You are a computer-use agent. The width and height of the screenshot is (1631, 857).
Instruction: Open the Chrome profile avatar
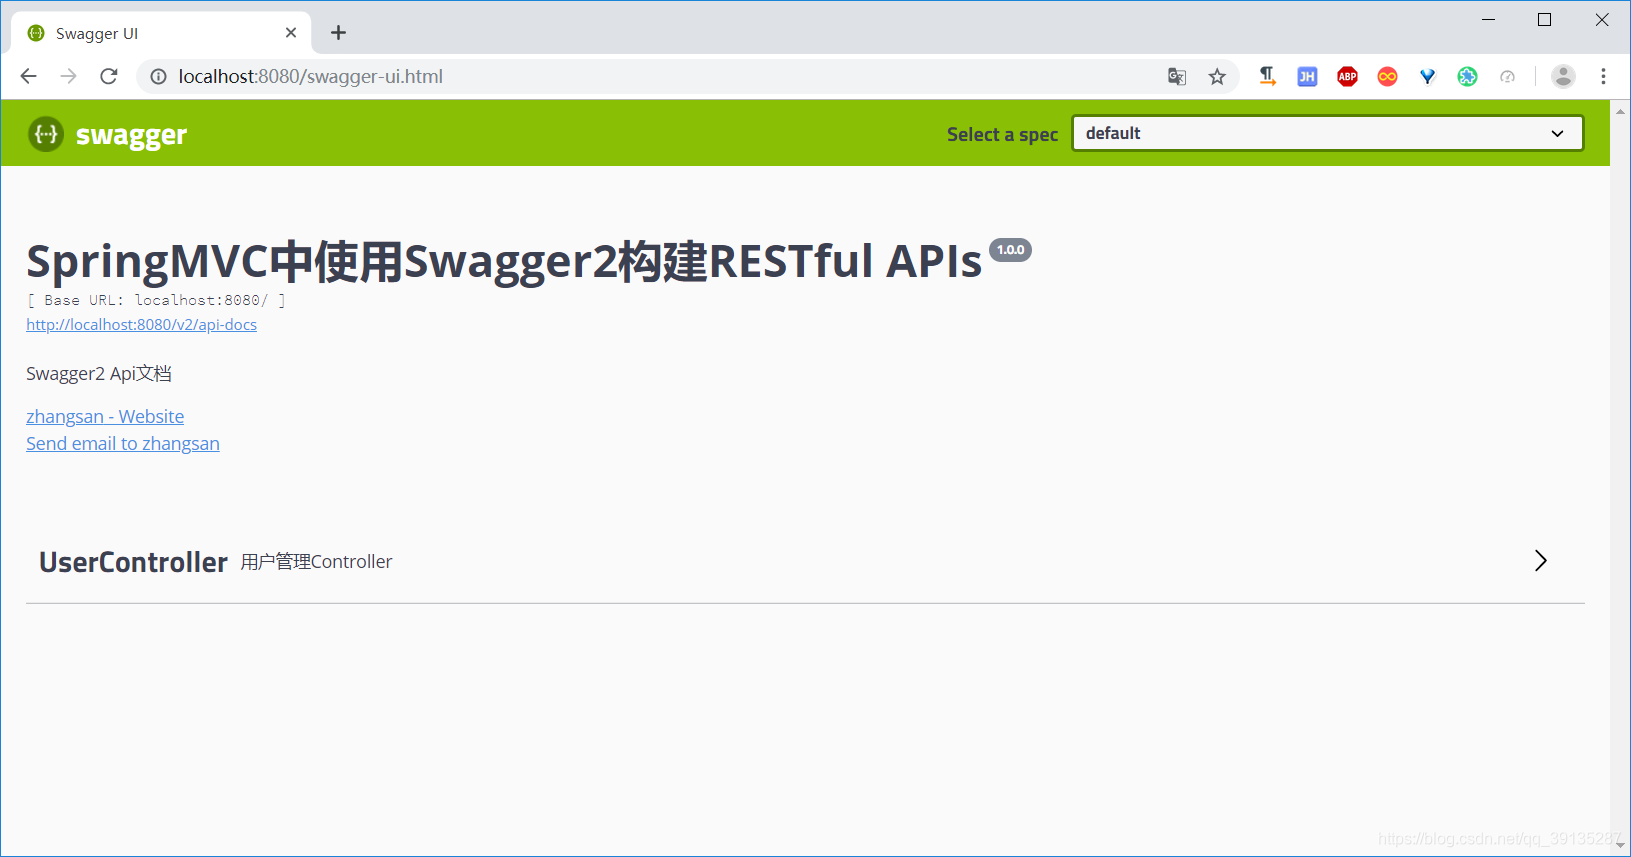point(1563,76)
